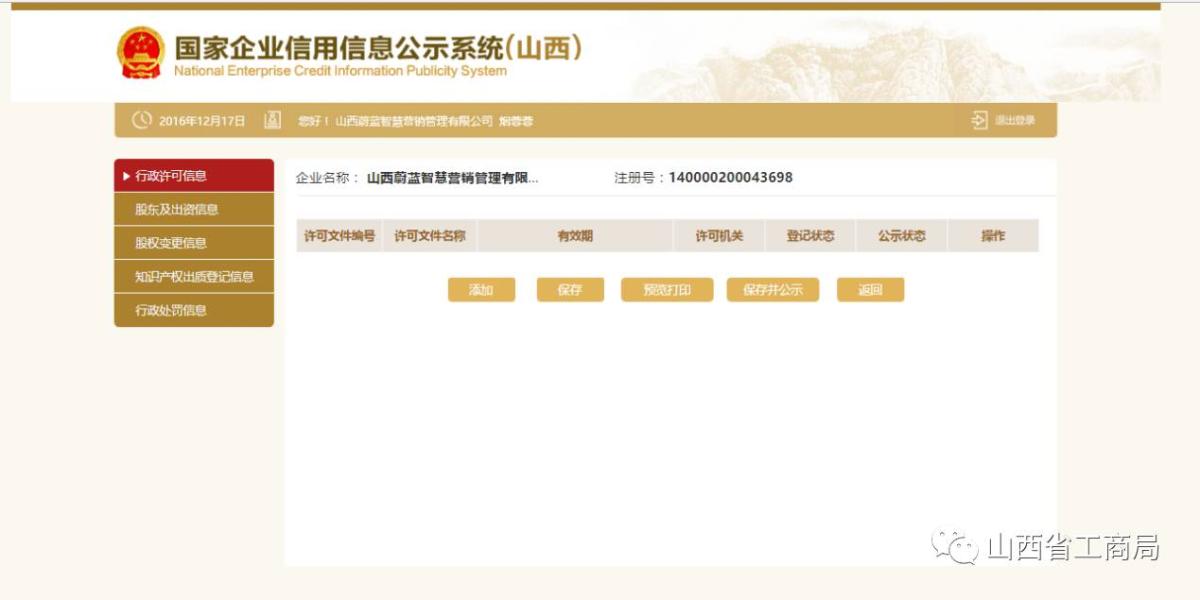
Task: Click the 有效期 column header
Action: [x=575, y=236]
